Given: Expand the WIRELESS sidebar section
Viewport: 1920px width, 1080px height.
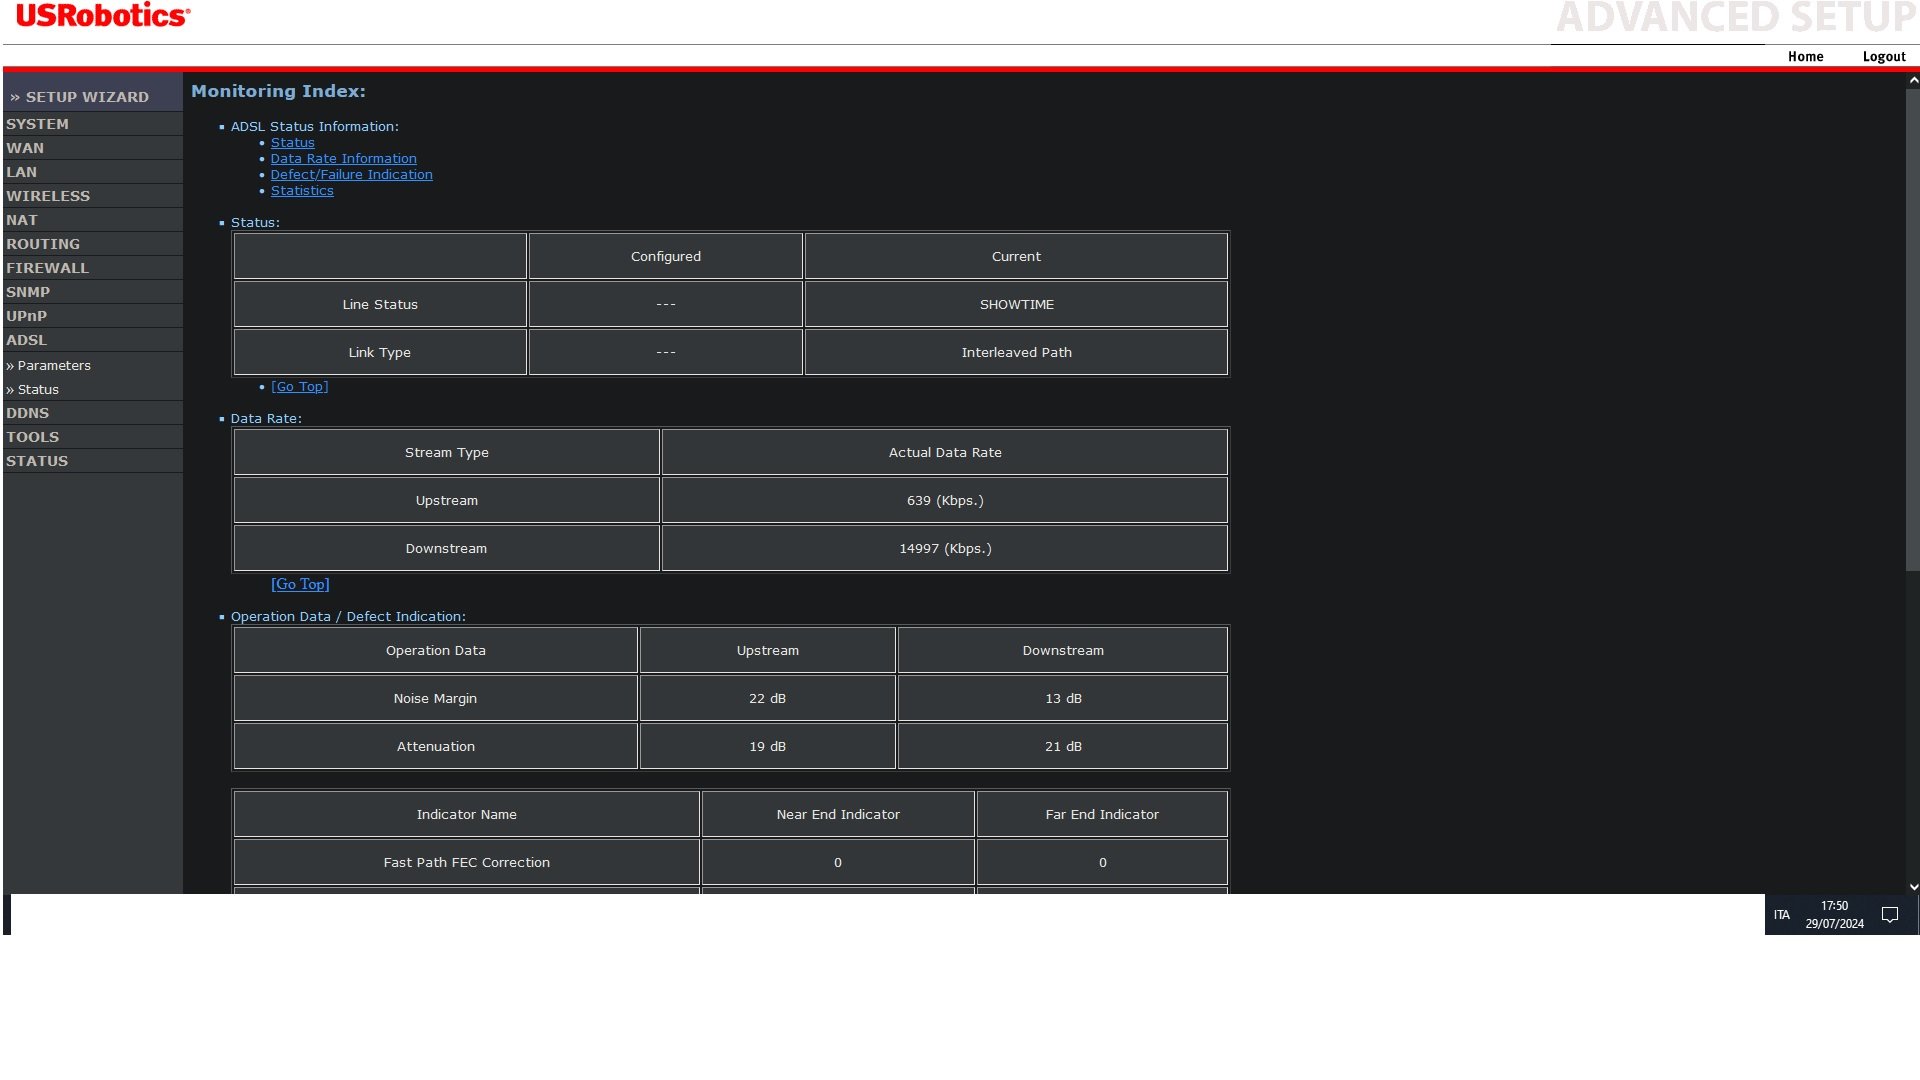Looking at the screenshot, I should (x=48, y=196).
